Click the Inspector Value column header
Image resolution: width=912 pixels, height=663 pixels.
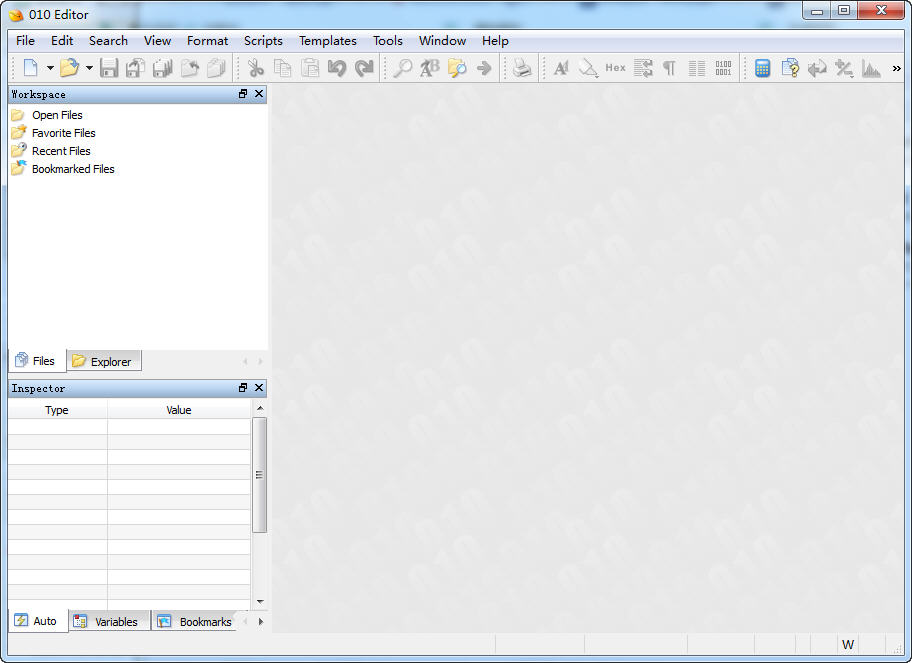tap(179, 410)
